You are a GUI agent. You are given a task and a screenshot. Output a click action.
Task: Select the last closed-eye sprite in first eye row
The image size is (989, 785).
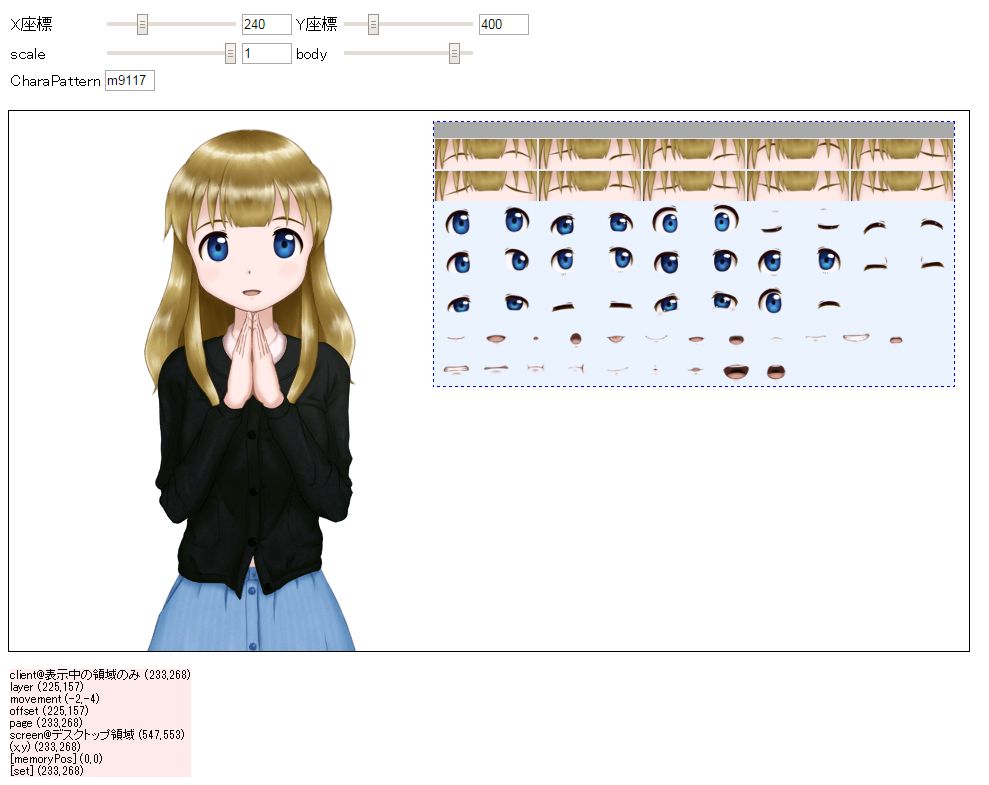click(x=932, y=225)
